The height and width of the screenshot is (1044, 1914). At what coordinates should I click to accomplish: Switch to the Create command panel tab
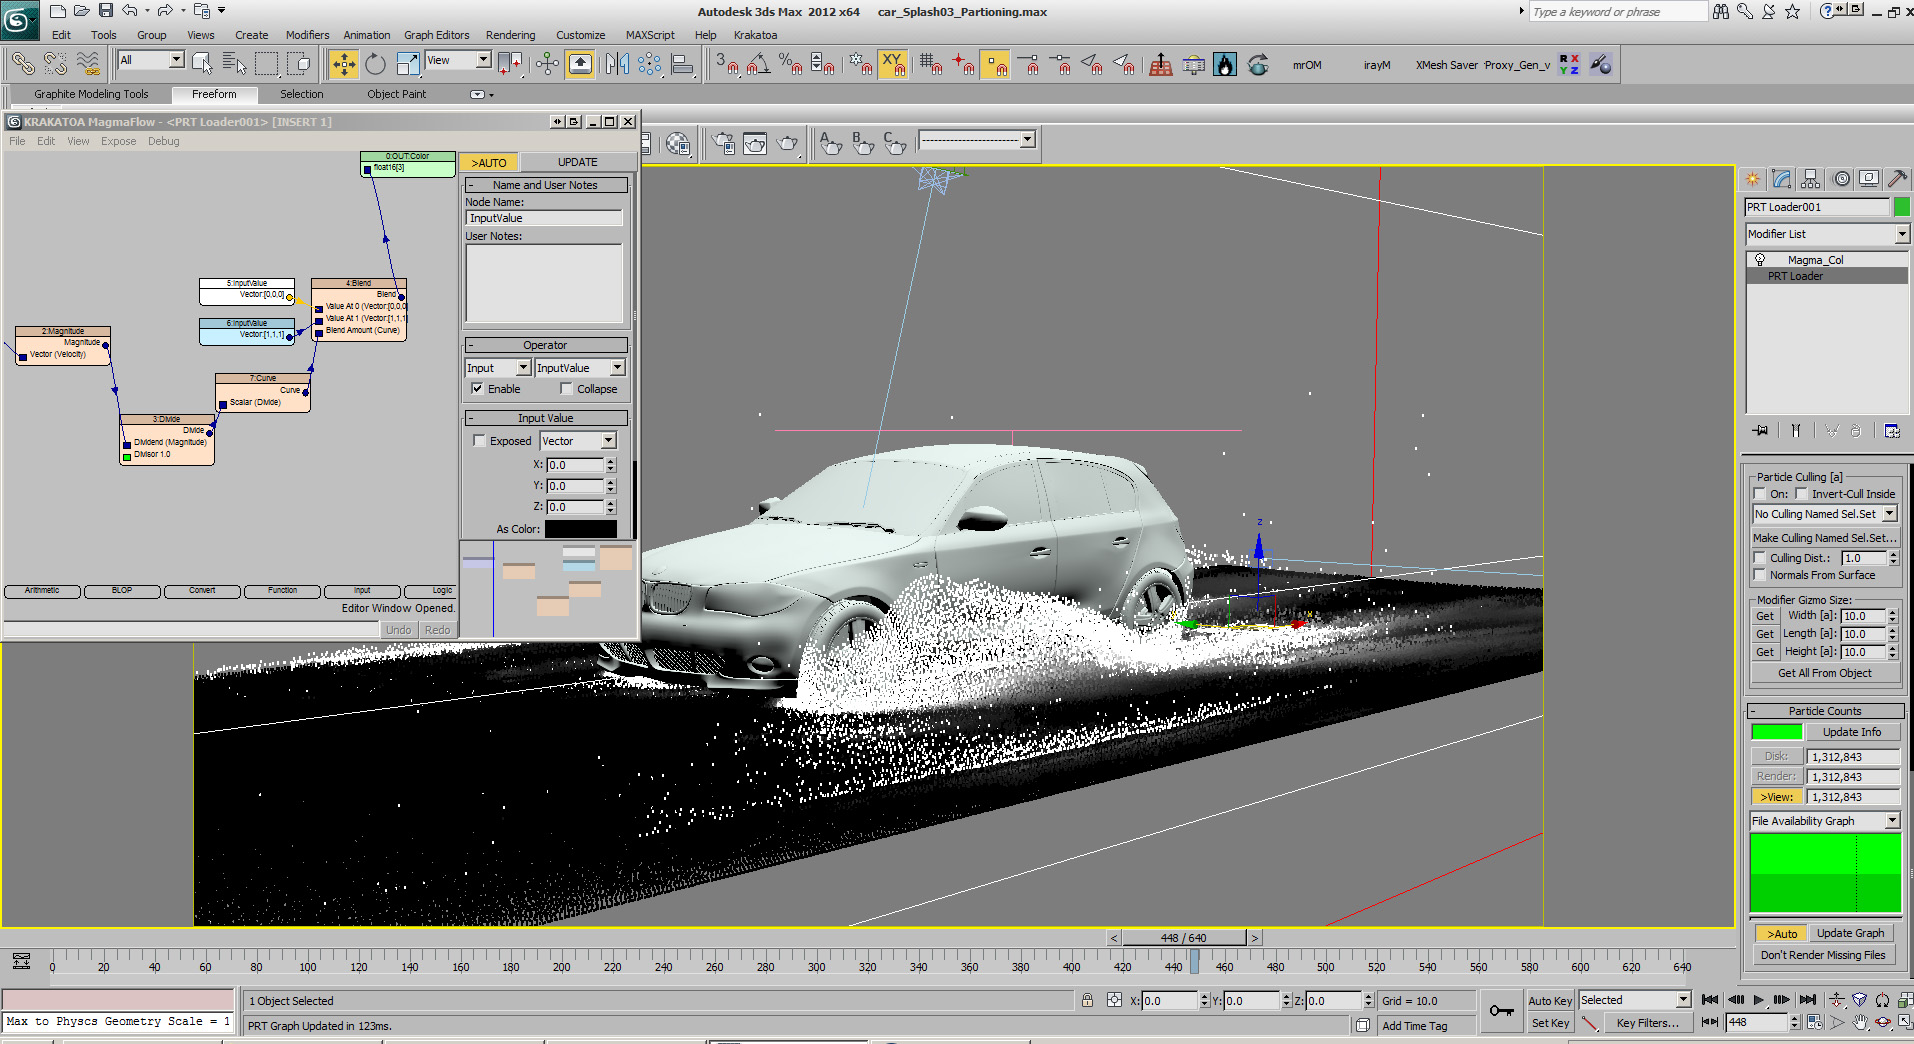click(1753, 179)
